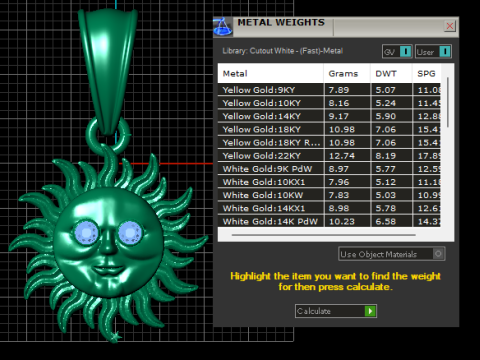Click the 12.74 grams value
The image size is (480, 360).
click(x=342, y=156)
